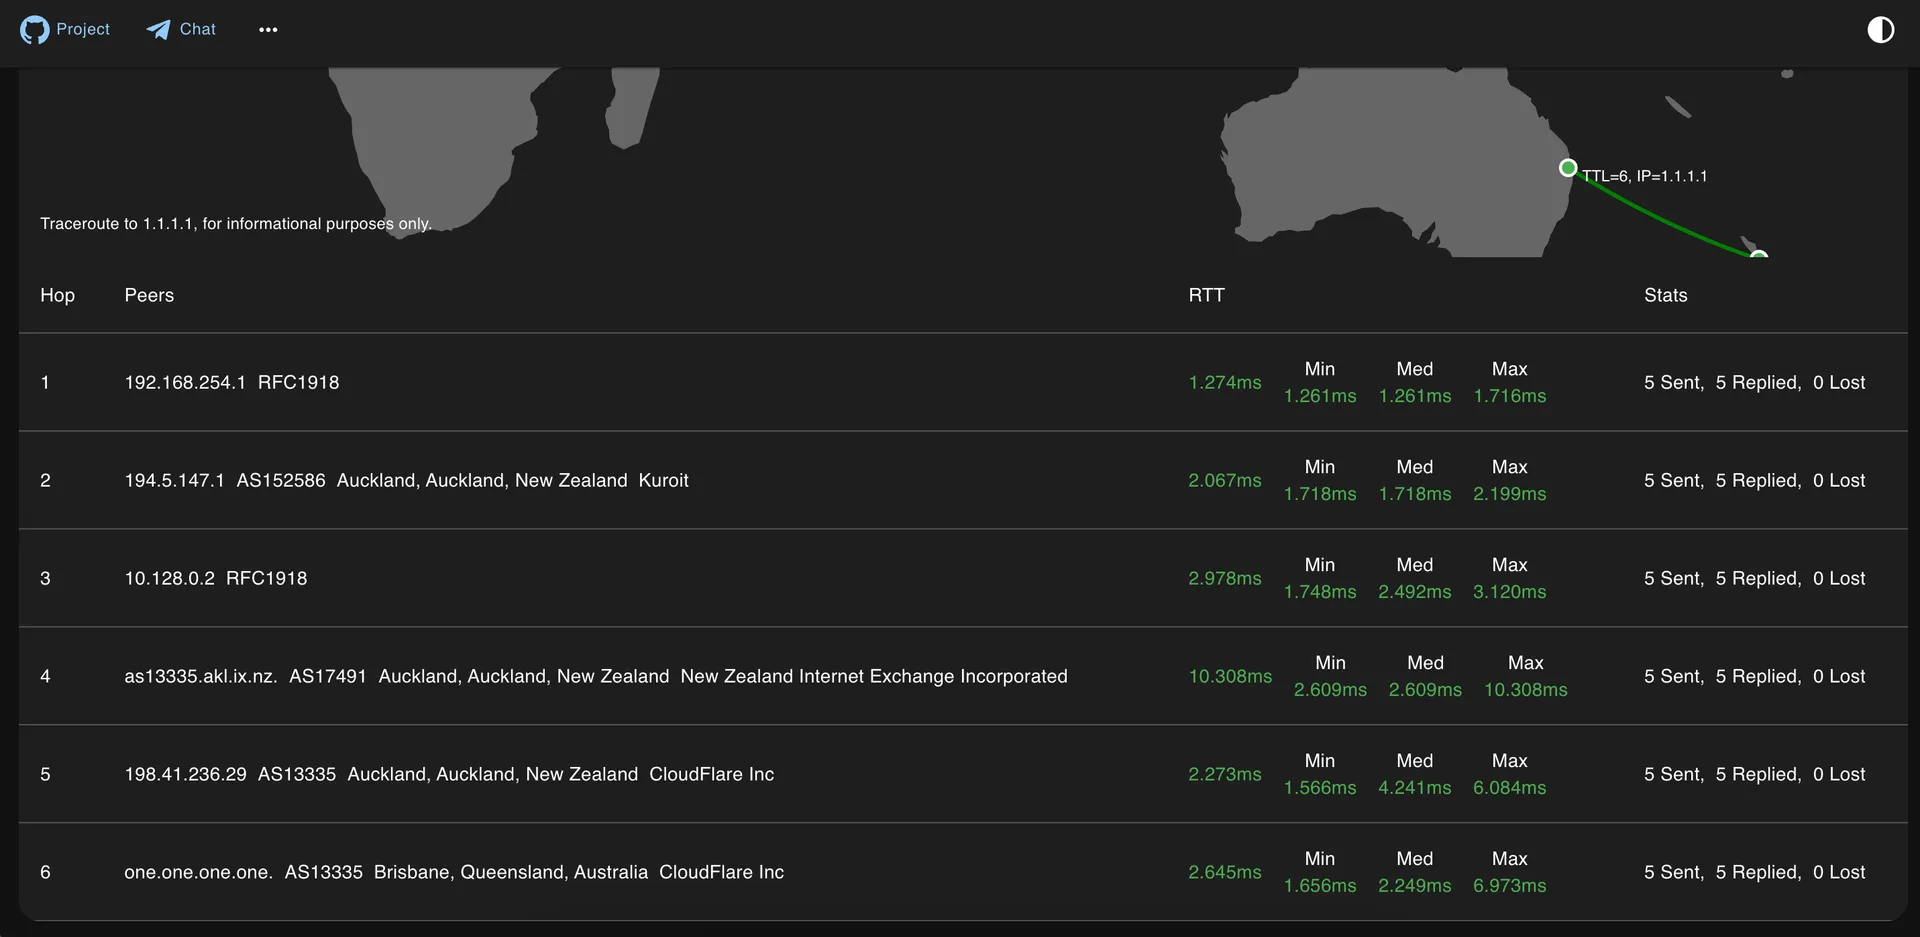The image size is (1920, 937).
Task: Click the GitHub Project icon
Action: click(34, 30)
